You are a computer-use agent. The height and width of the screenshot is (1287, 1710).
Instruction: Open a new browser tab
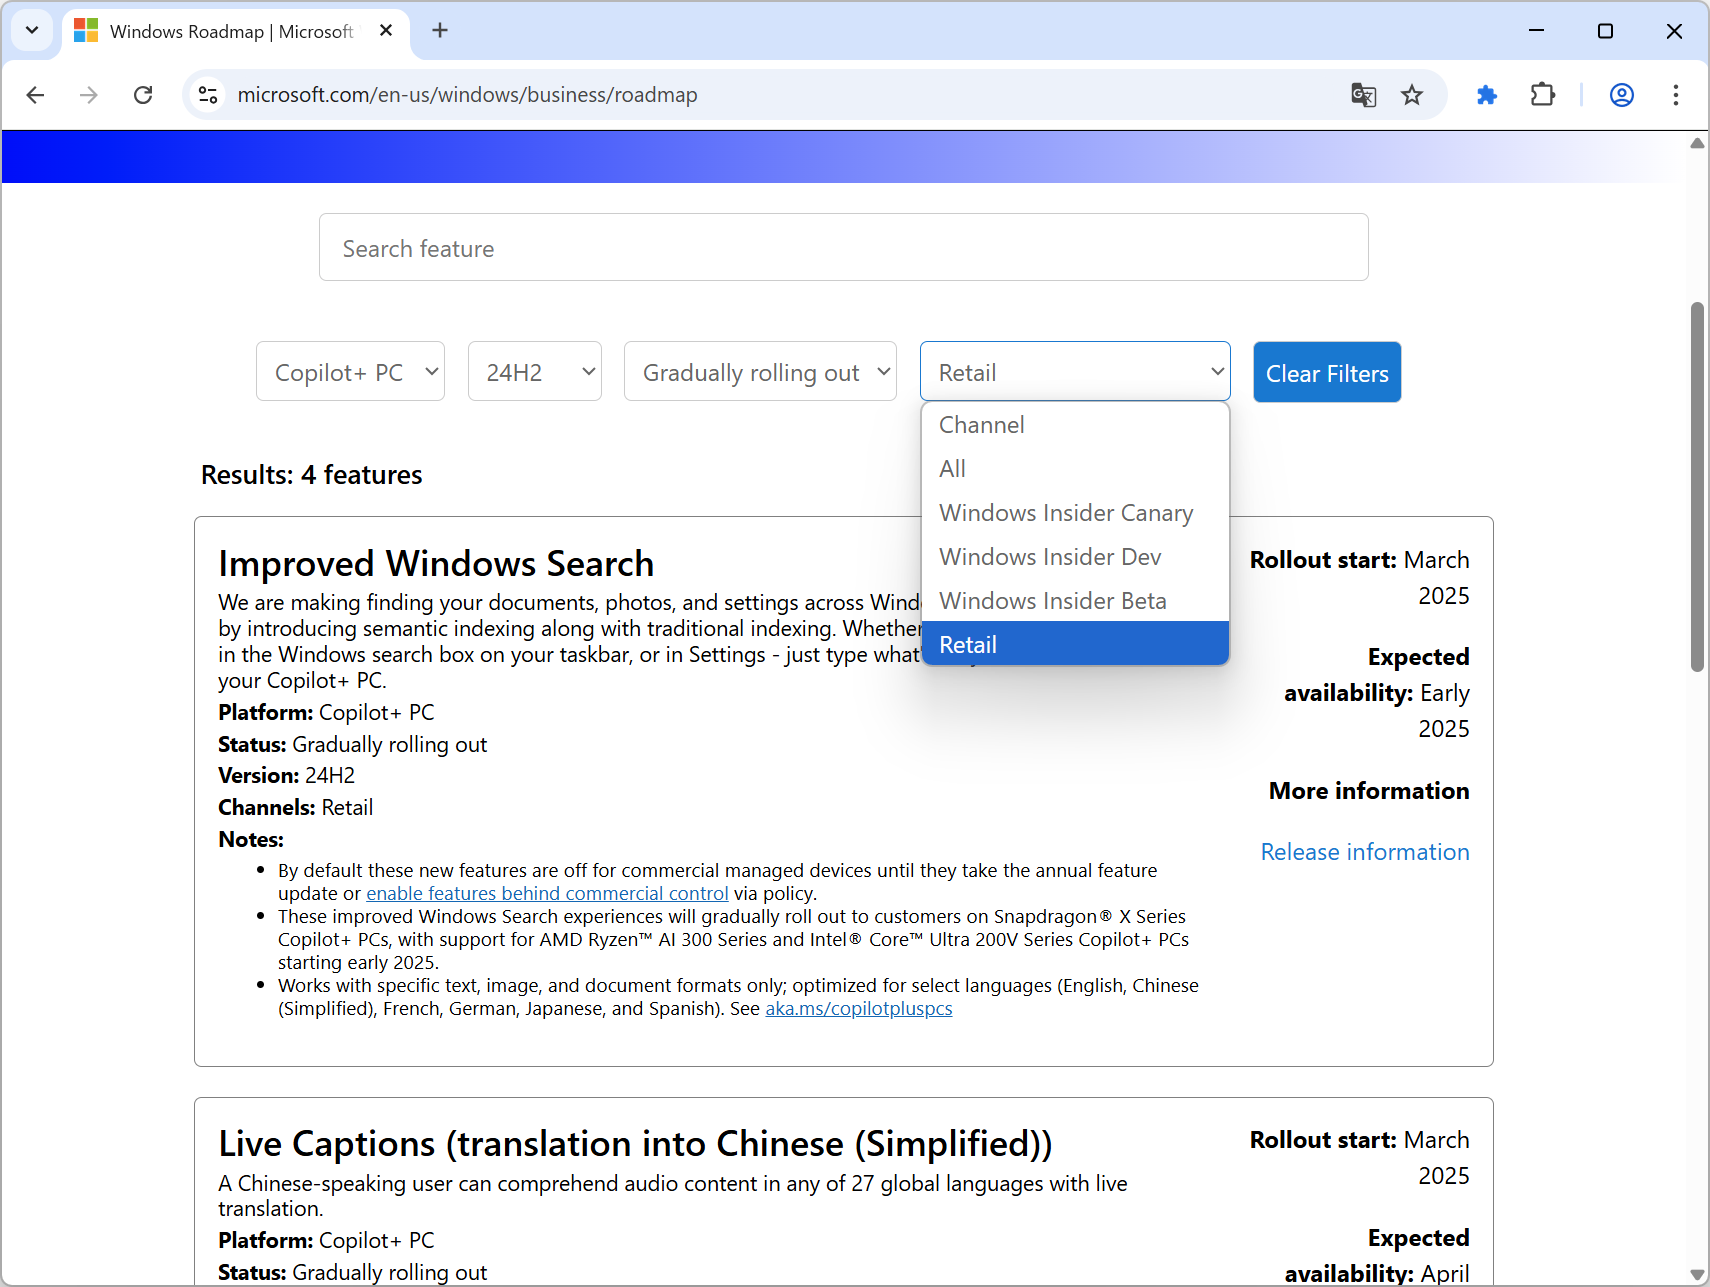(x=440, y=31)
